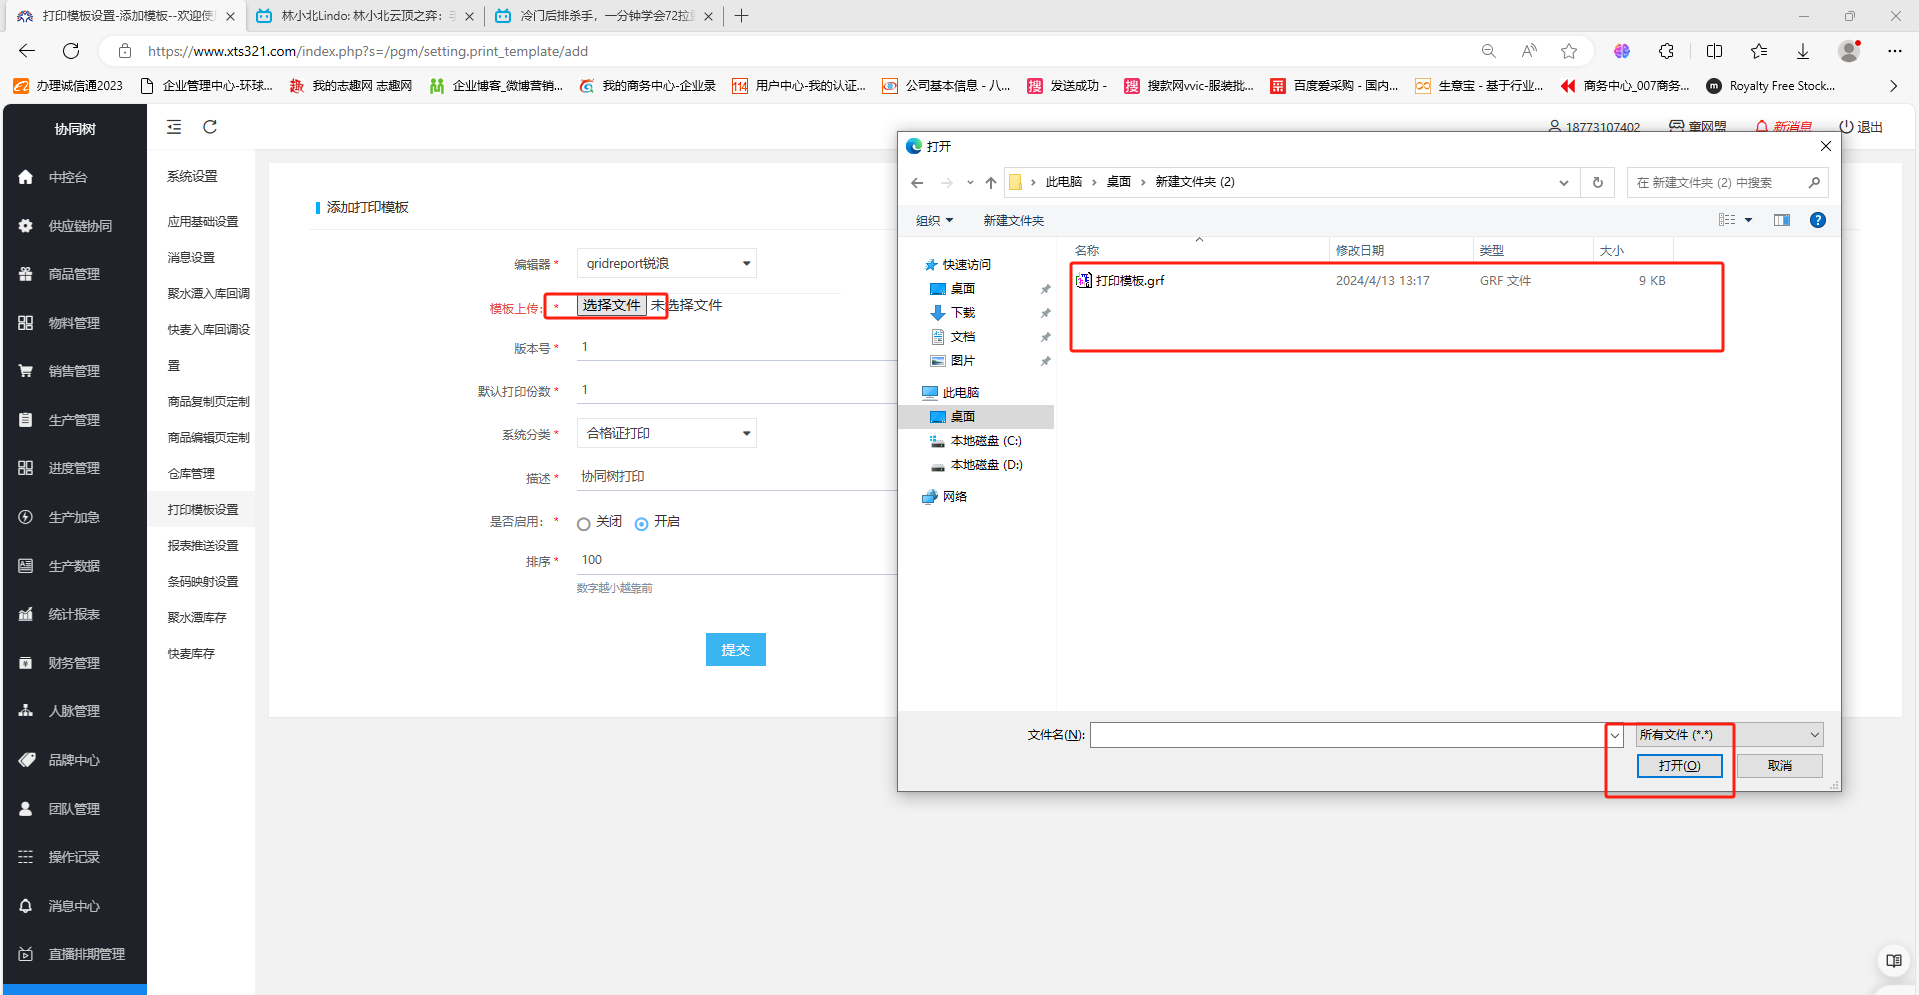Screen dimensions: 1919x995
Task: Collapse the sidebar menu toggle icon
Action: coord(174,127)
